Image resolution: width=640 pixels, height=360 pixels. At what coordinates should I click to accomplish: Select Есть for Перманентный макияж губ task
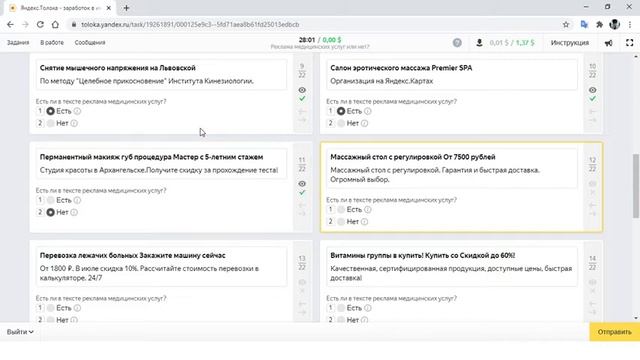point(51,200)
